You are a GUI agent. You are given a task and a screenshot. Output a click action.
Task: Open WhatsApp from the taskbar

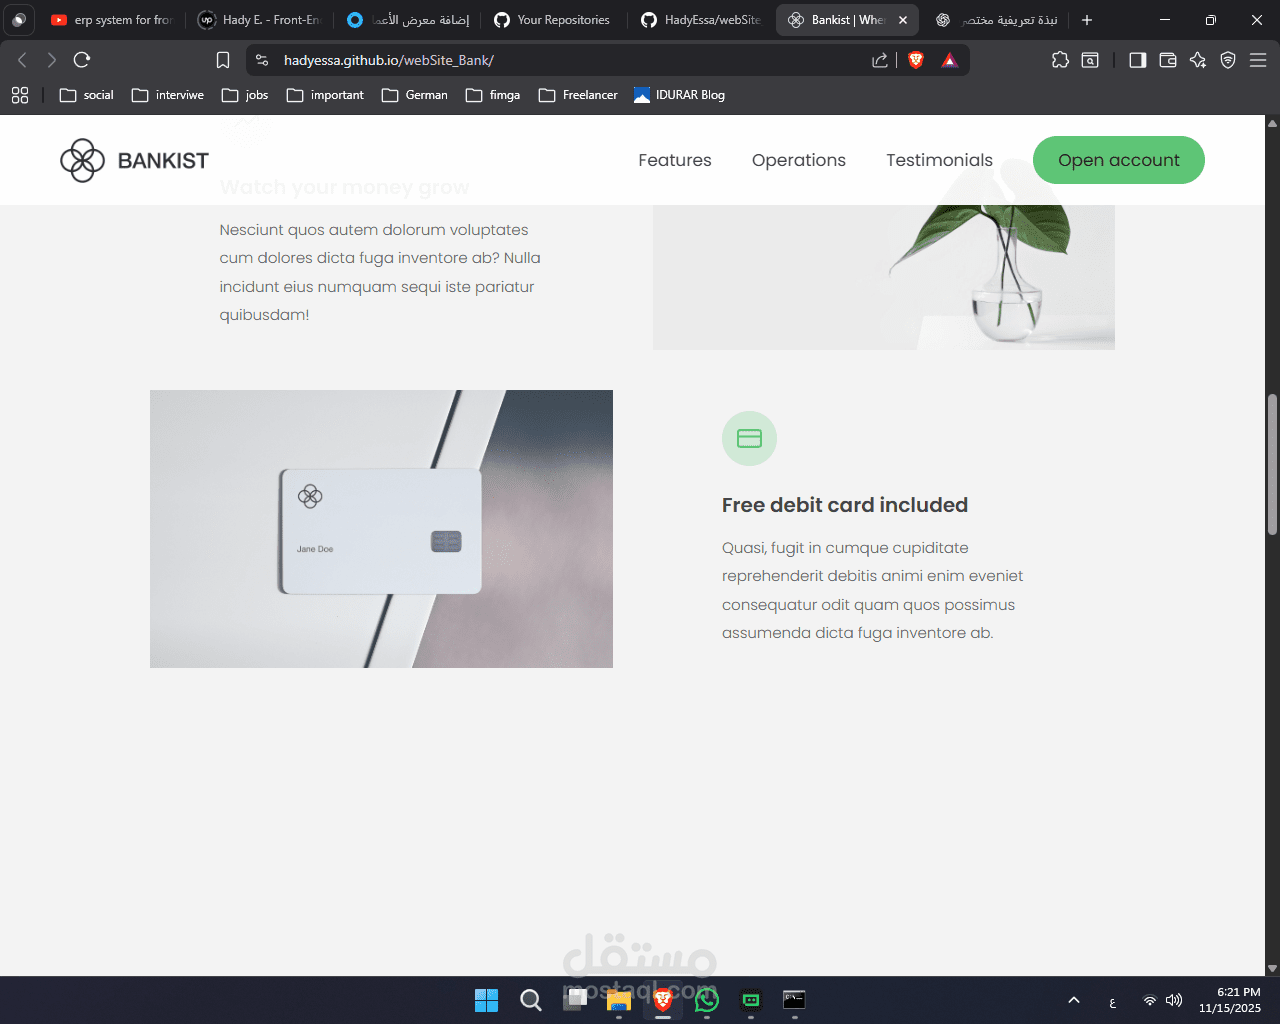click(707, 1000)
